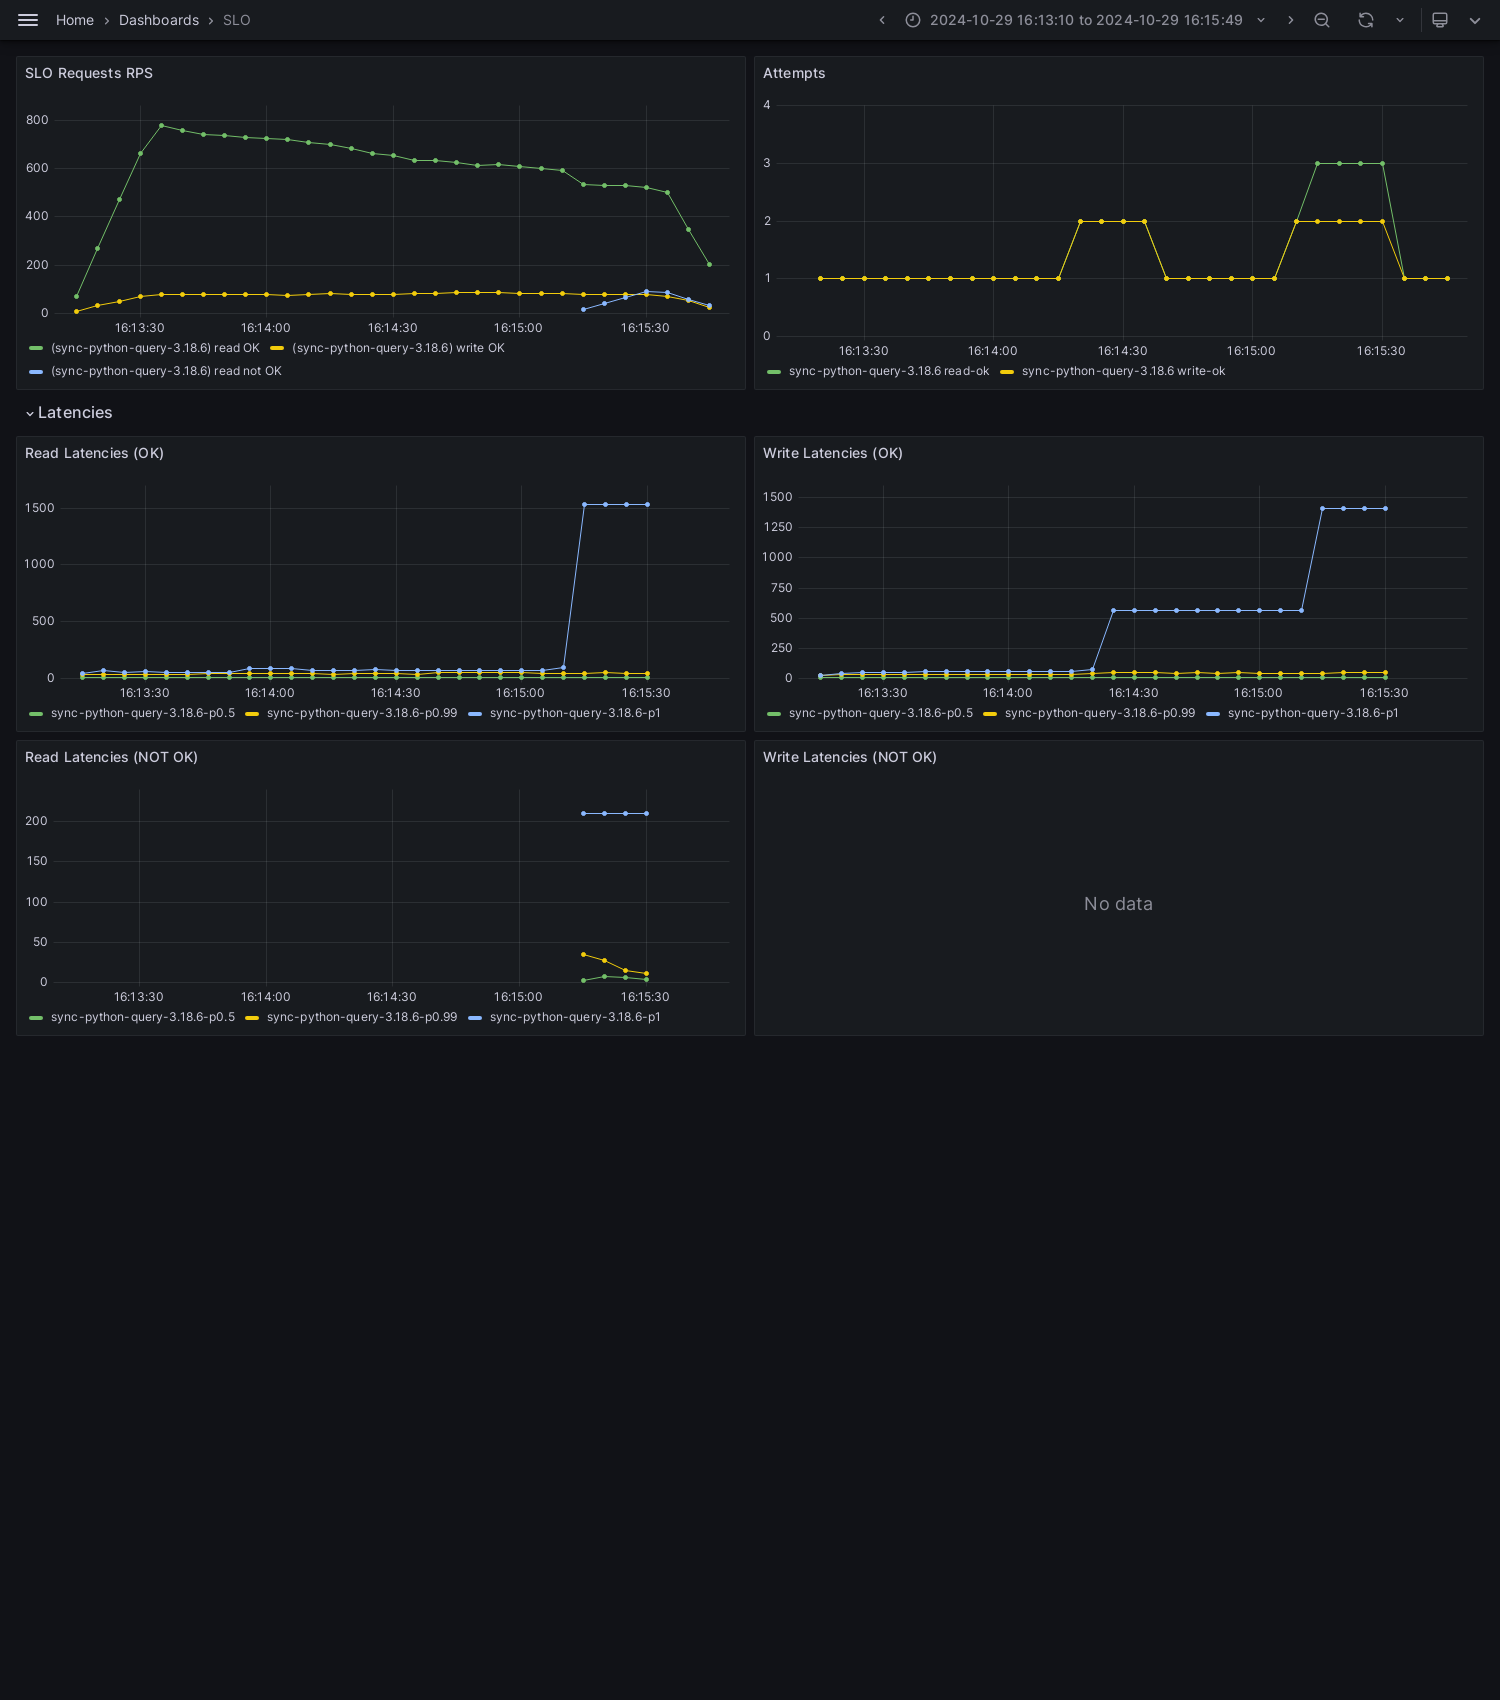
Task: Toggle p1 series in Write Latencies (OK) legend
Action: coord(1313,713)
